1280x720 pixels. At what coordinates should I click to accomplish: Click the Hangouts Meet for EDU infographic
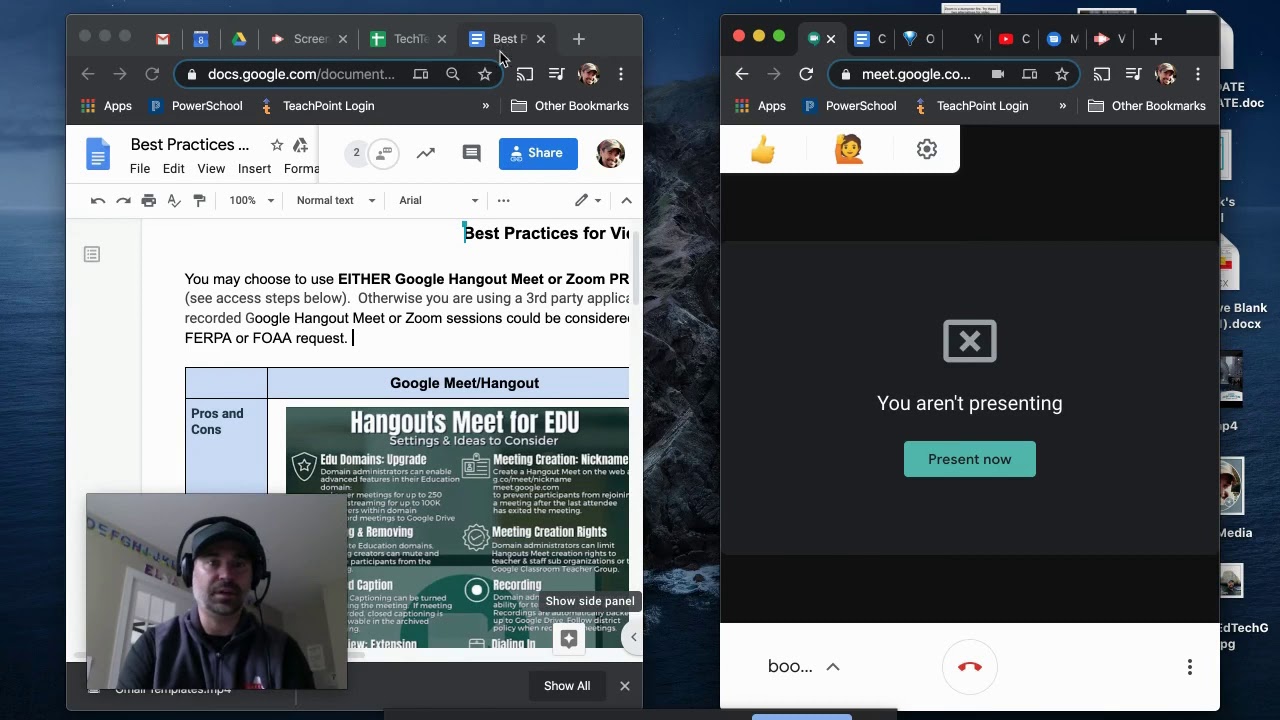coord(457,527)
